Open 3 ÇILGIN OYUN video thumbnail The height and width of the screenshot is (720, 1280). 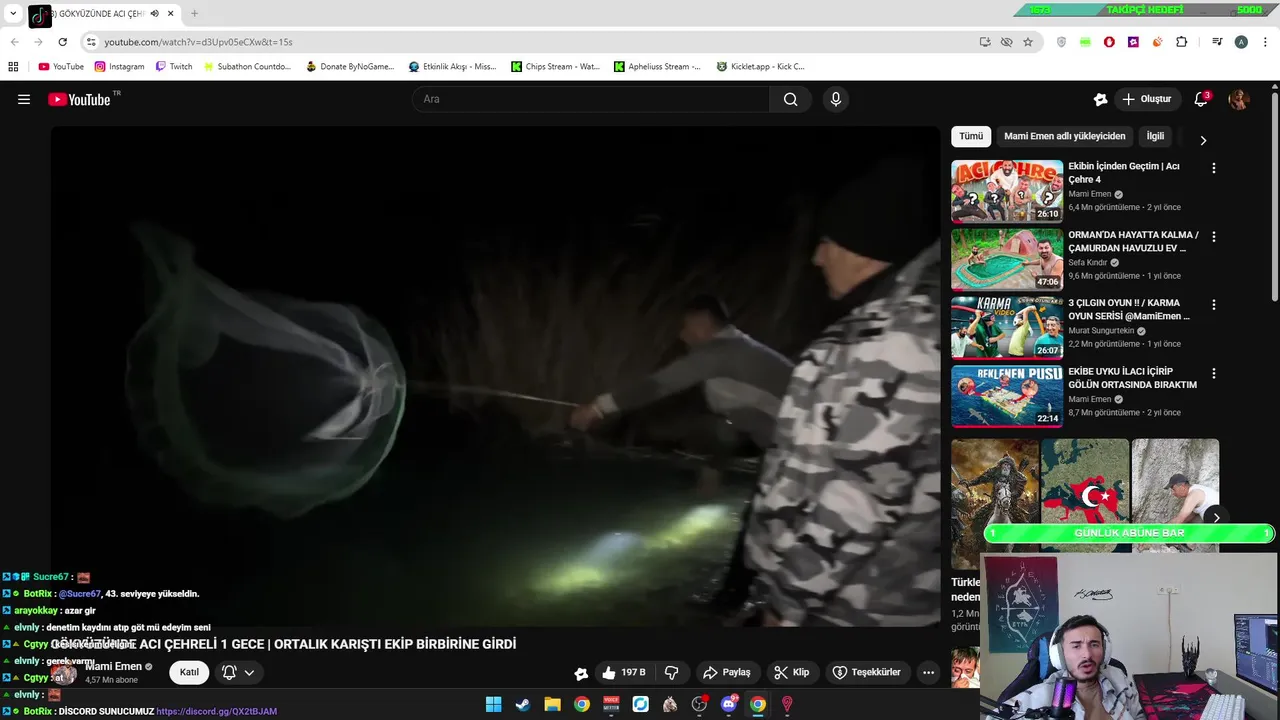1007,327
